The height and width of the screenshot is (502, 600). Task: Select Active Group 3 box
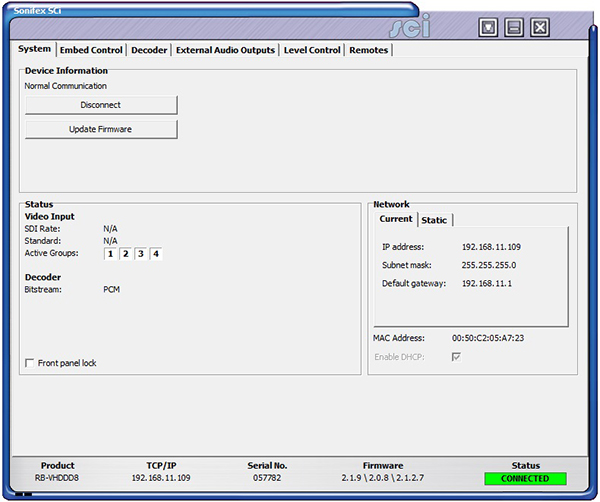[x=141, y=254]
